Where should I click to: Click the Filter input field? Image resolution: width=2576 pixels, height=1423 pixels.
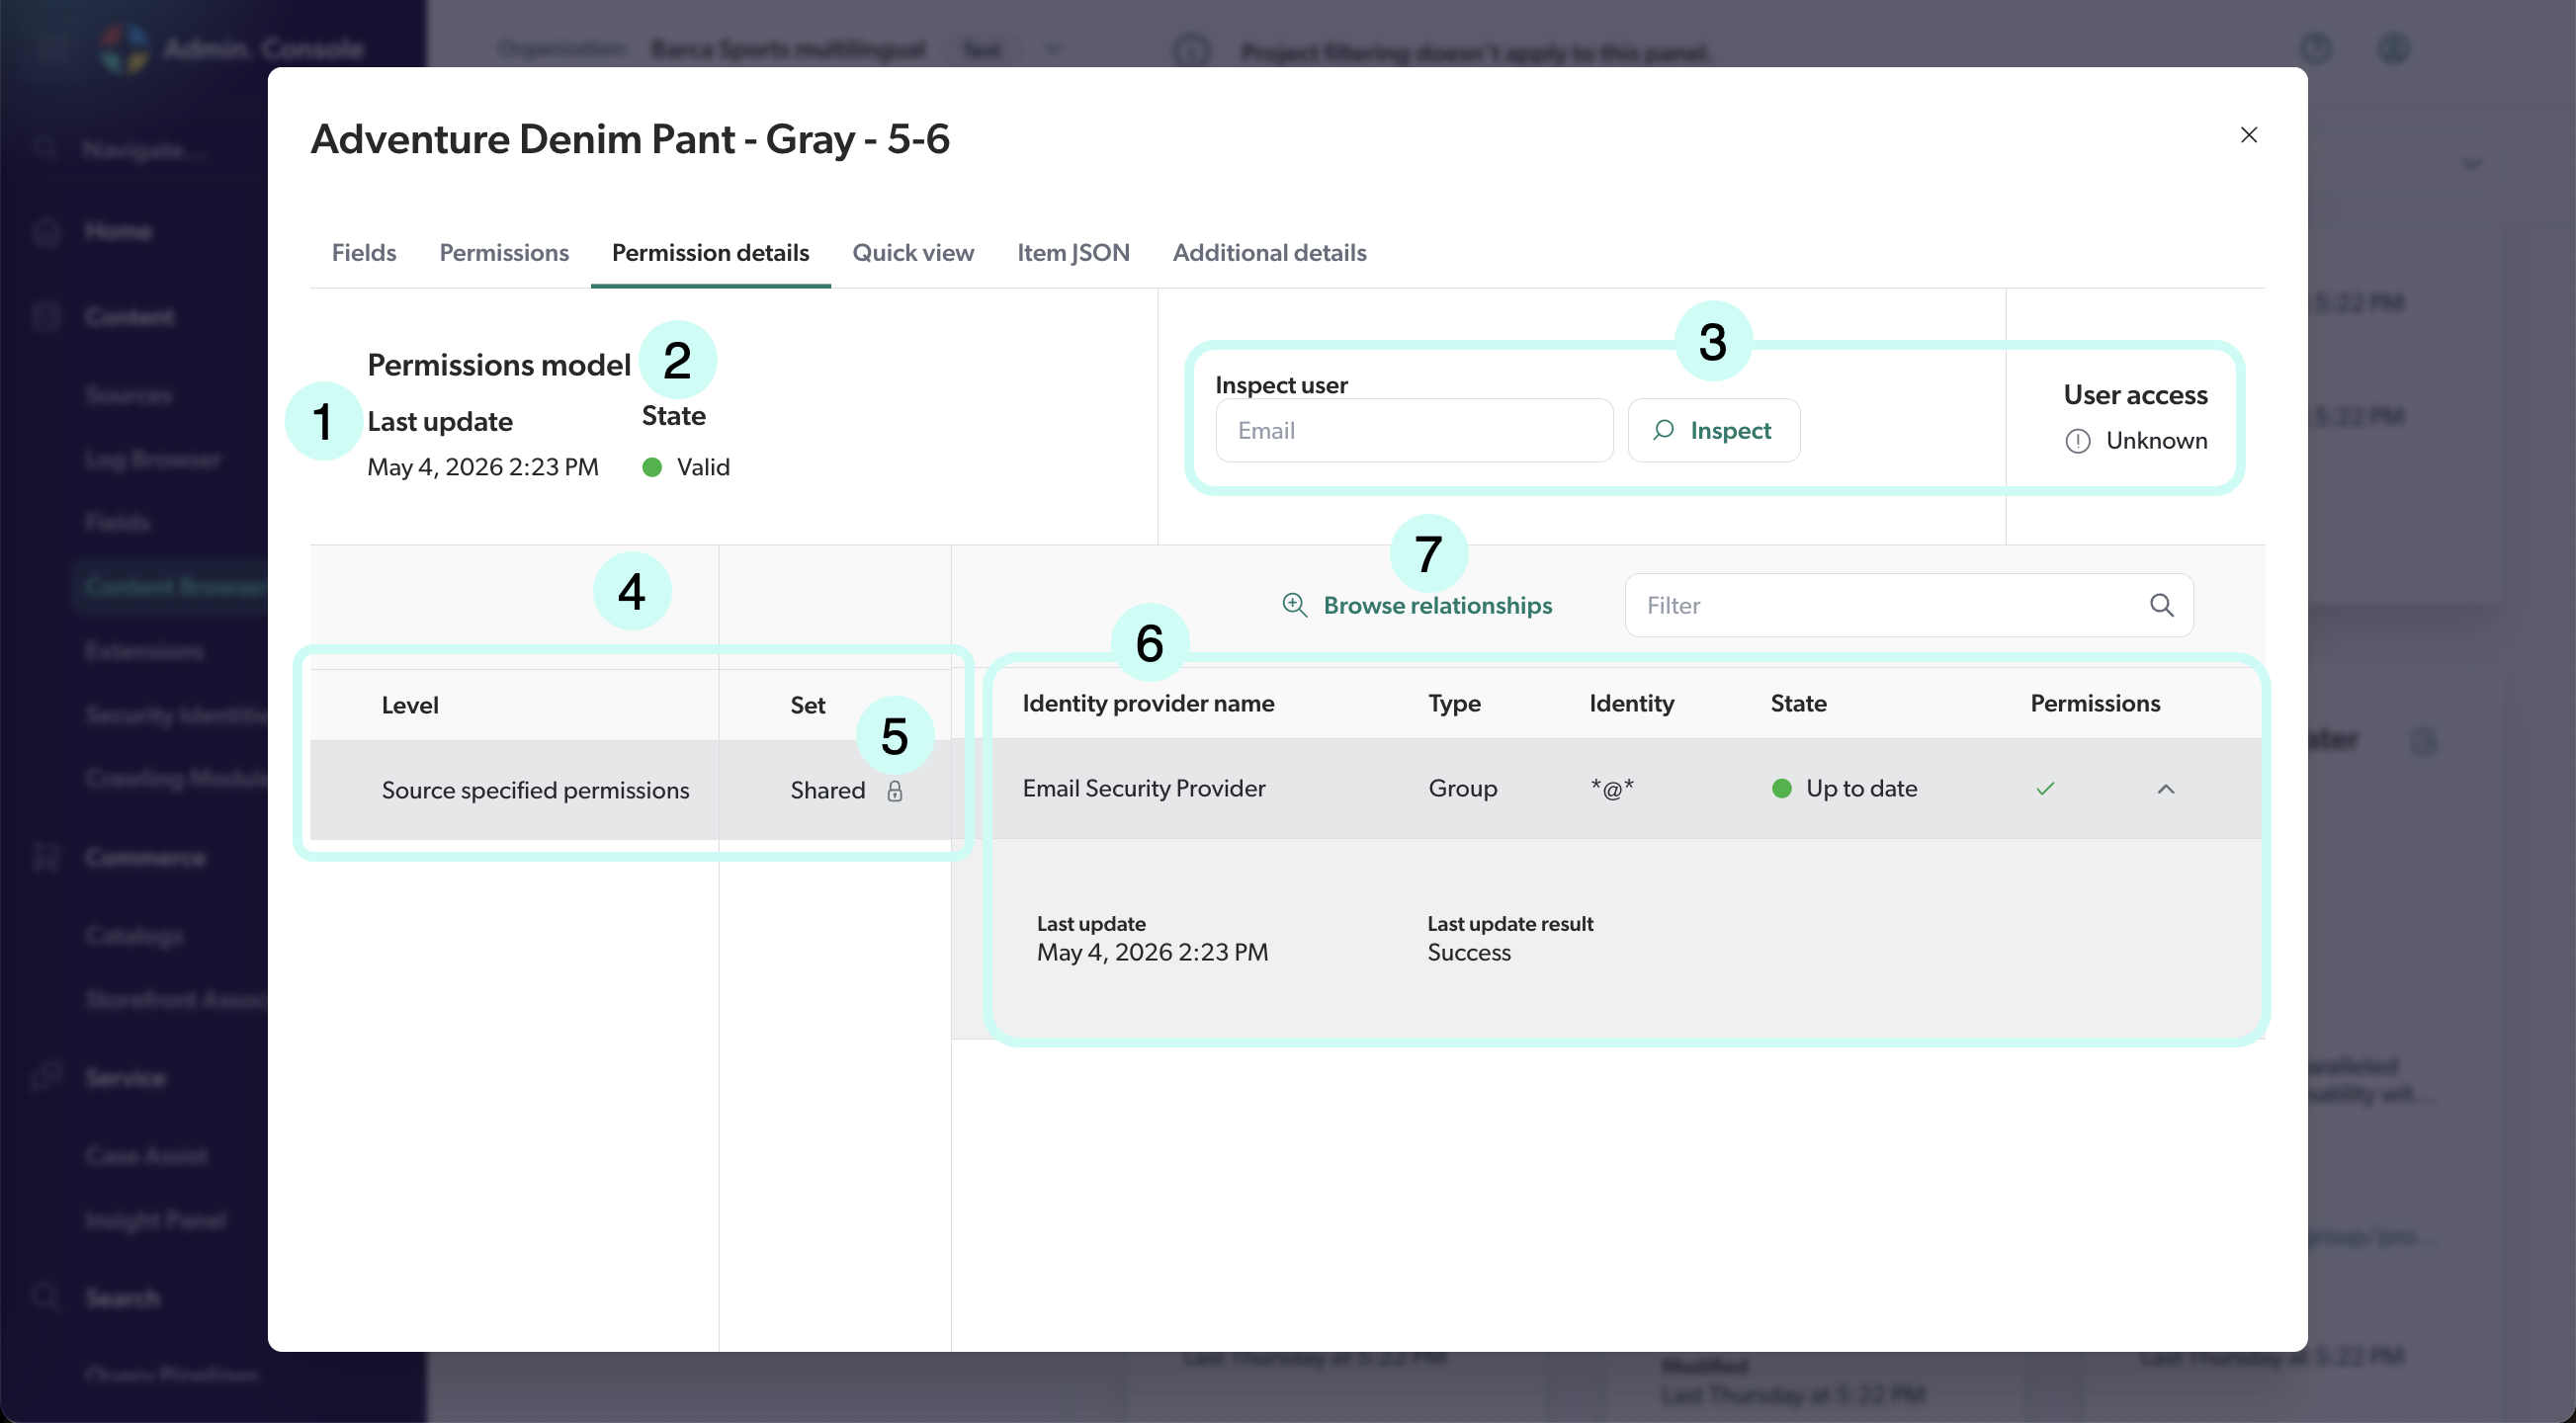click(1908, 605)
